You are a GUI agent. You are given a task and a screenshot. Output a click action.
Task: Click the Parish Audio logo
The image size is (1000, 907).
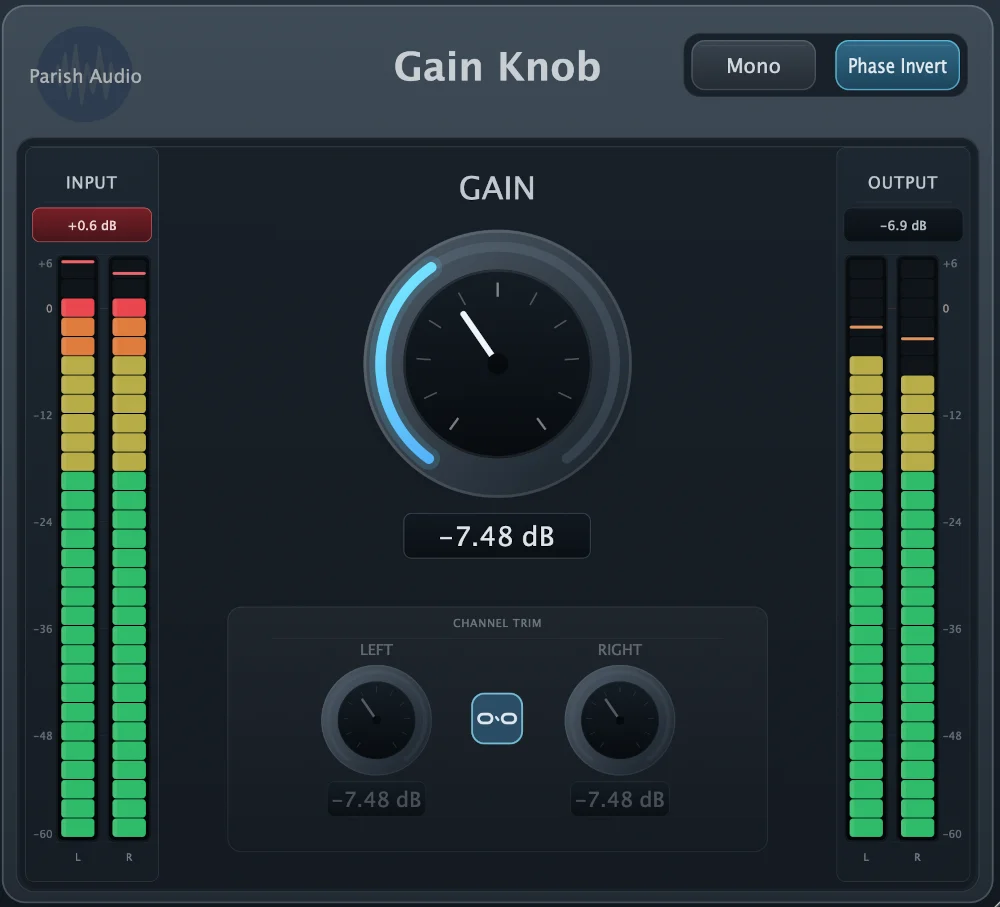85,75
